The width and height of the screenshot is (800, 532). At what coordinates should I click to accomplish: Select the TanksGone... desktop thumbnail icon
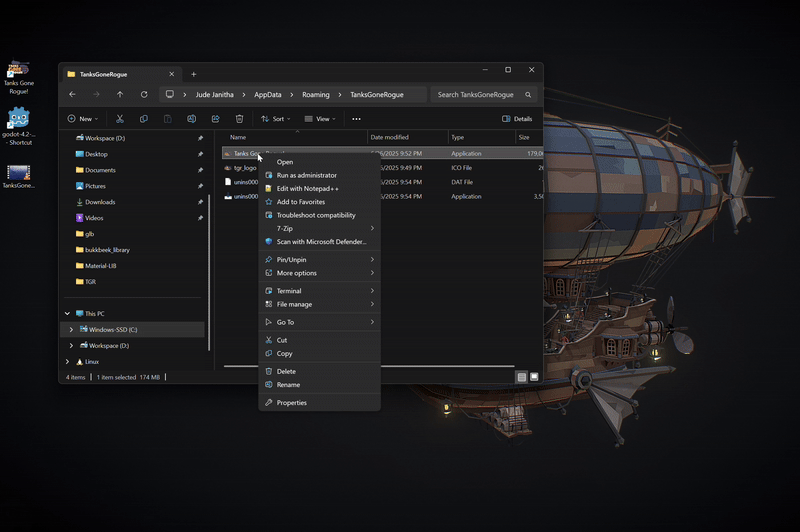[18, 177]
